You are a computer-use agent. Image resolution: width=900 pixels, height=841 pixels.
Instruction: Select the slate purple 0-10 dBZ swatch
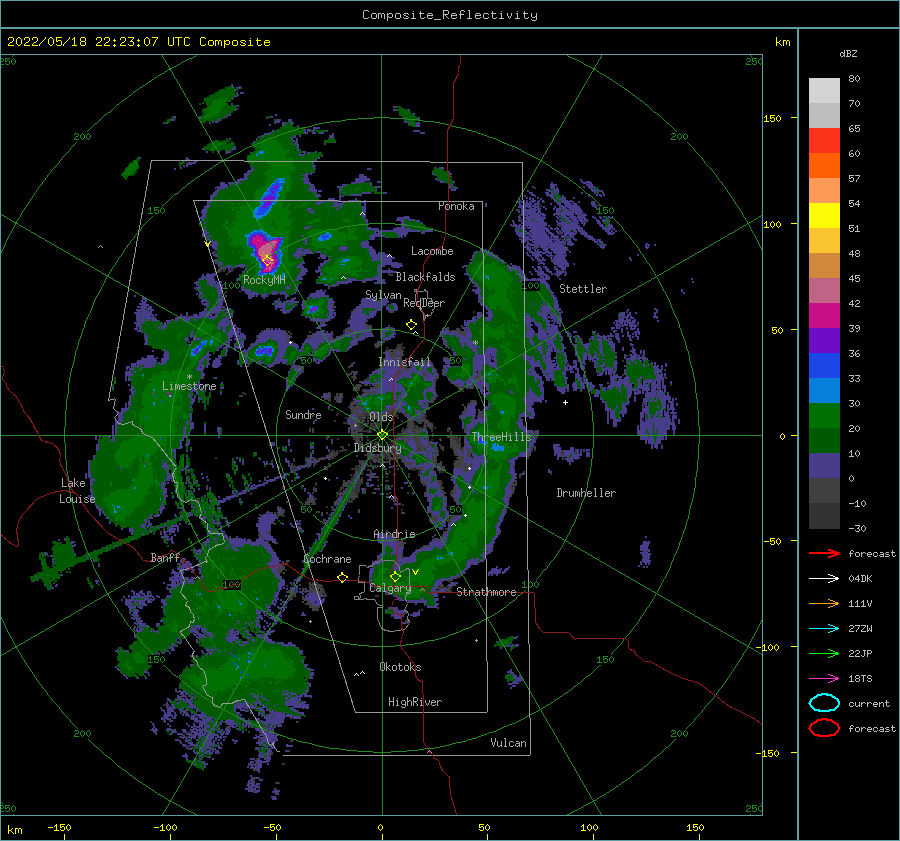(824, 466)
